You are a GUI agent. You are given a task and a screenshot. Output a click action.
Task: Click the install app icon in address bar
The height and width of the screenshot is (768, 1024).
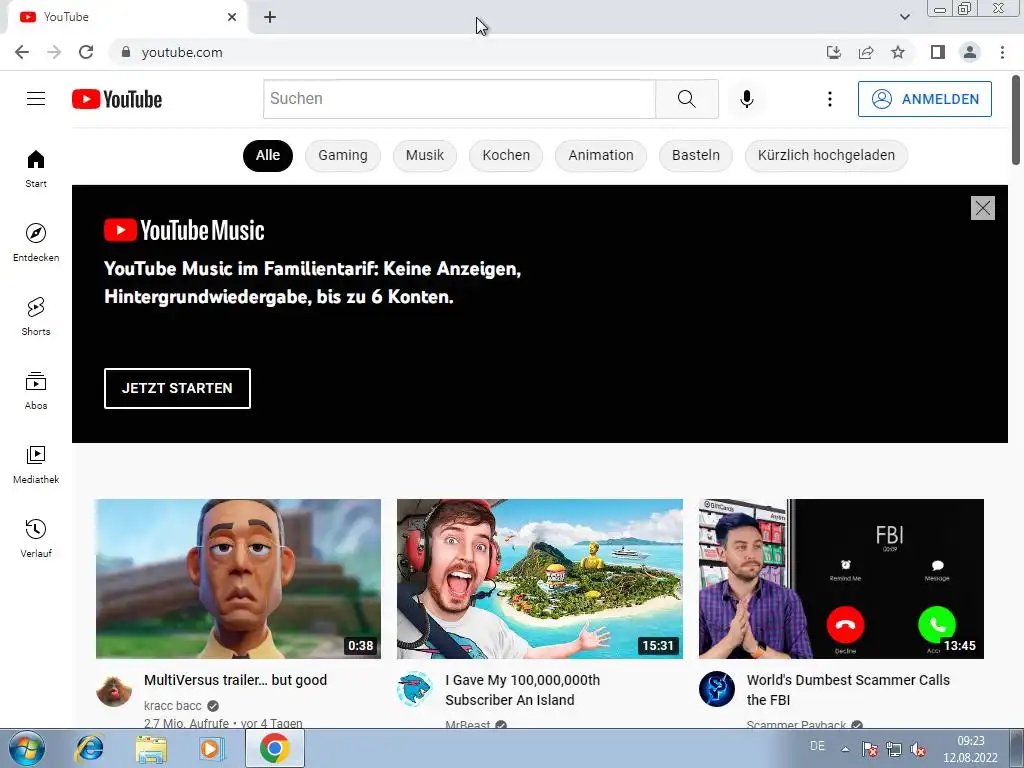(x=833, y=52)
